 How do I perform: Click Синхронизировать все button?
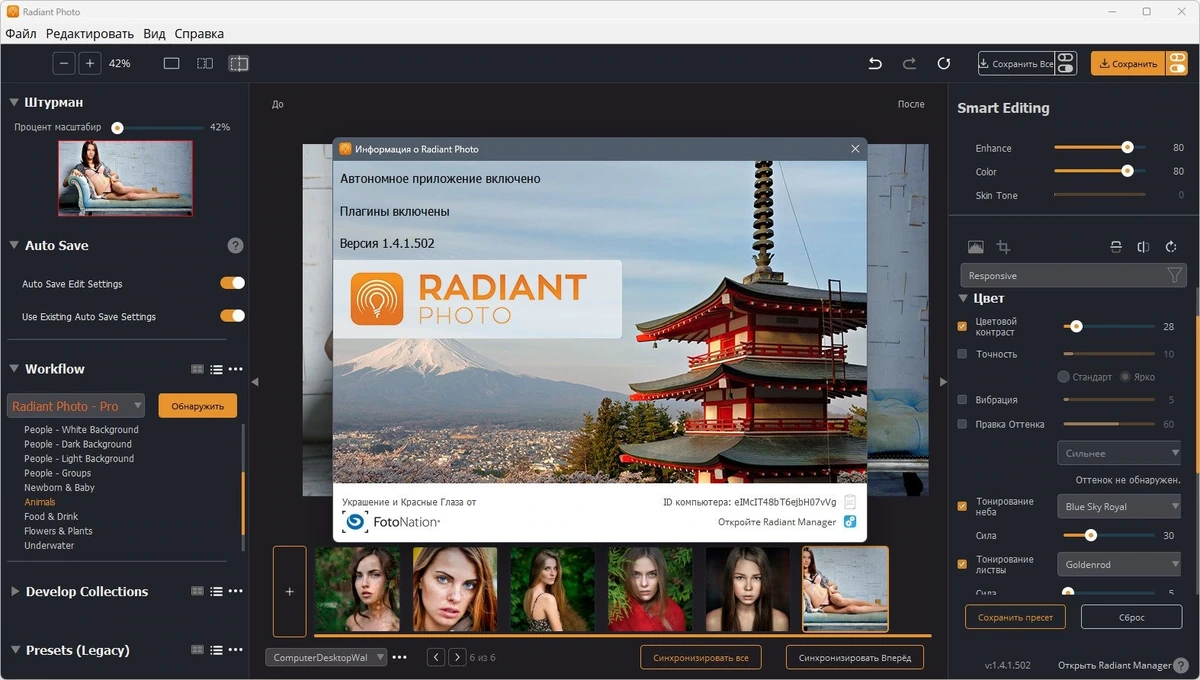coord(701,657)
